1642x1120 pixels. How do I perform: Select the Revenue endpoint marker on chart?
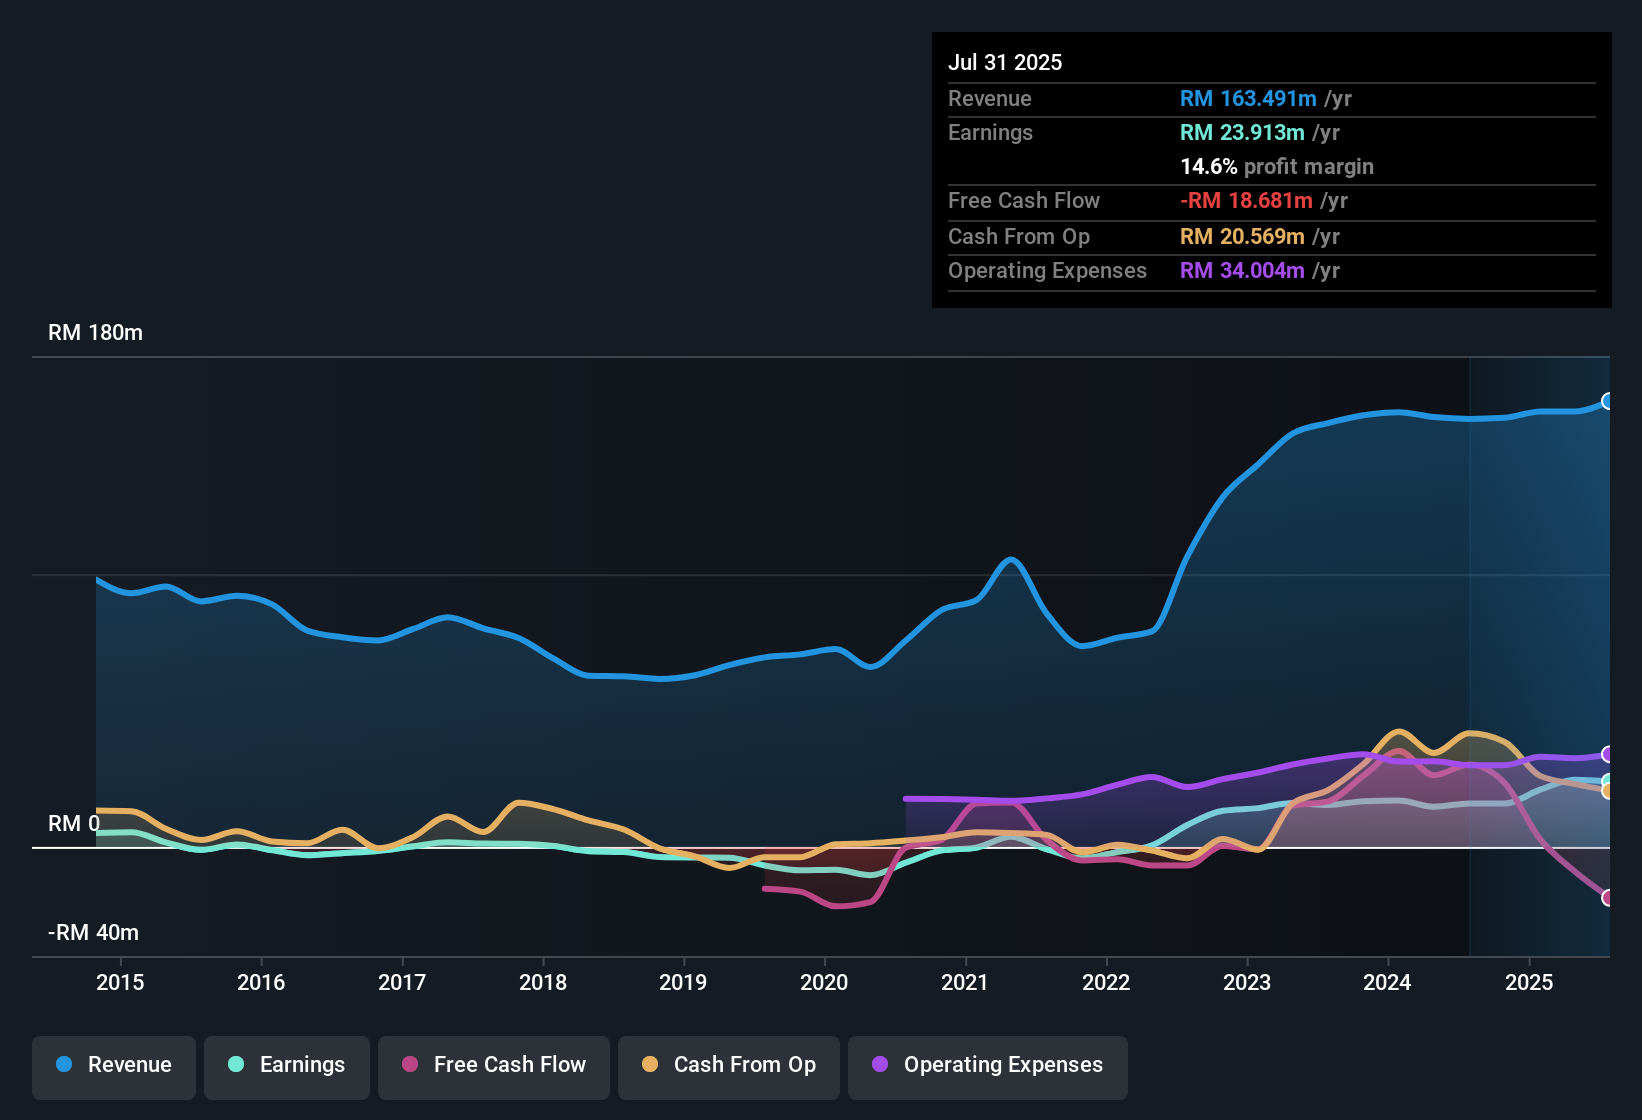pos(1608,401)
